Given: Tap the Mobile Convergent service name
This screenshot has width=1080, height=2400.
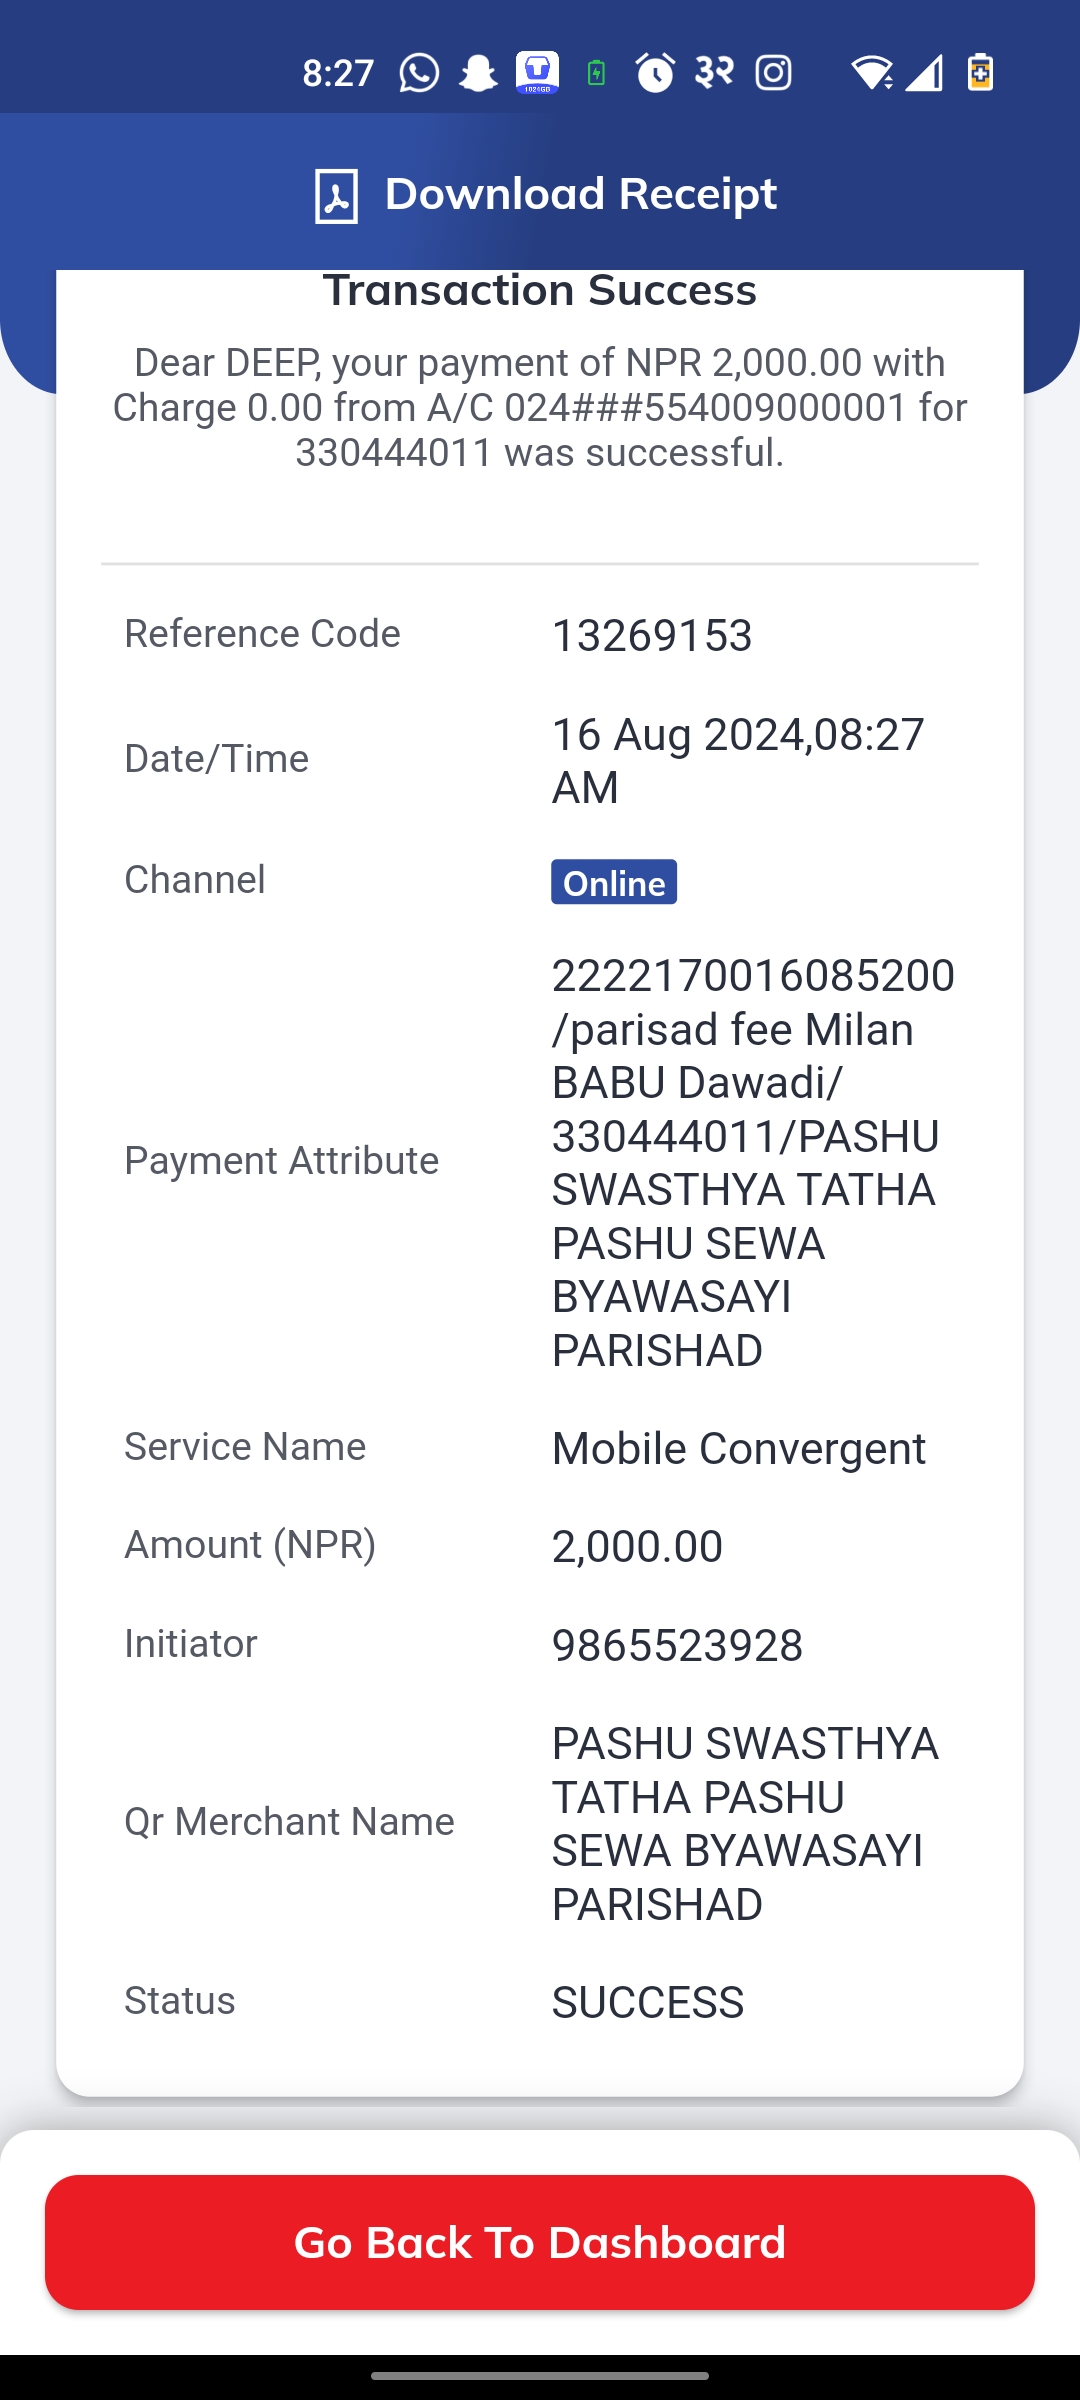Looking at the screenshot, I should [x=739, y=1449].
